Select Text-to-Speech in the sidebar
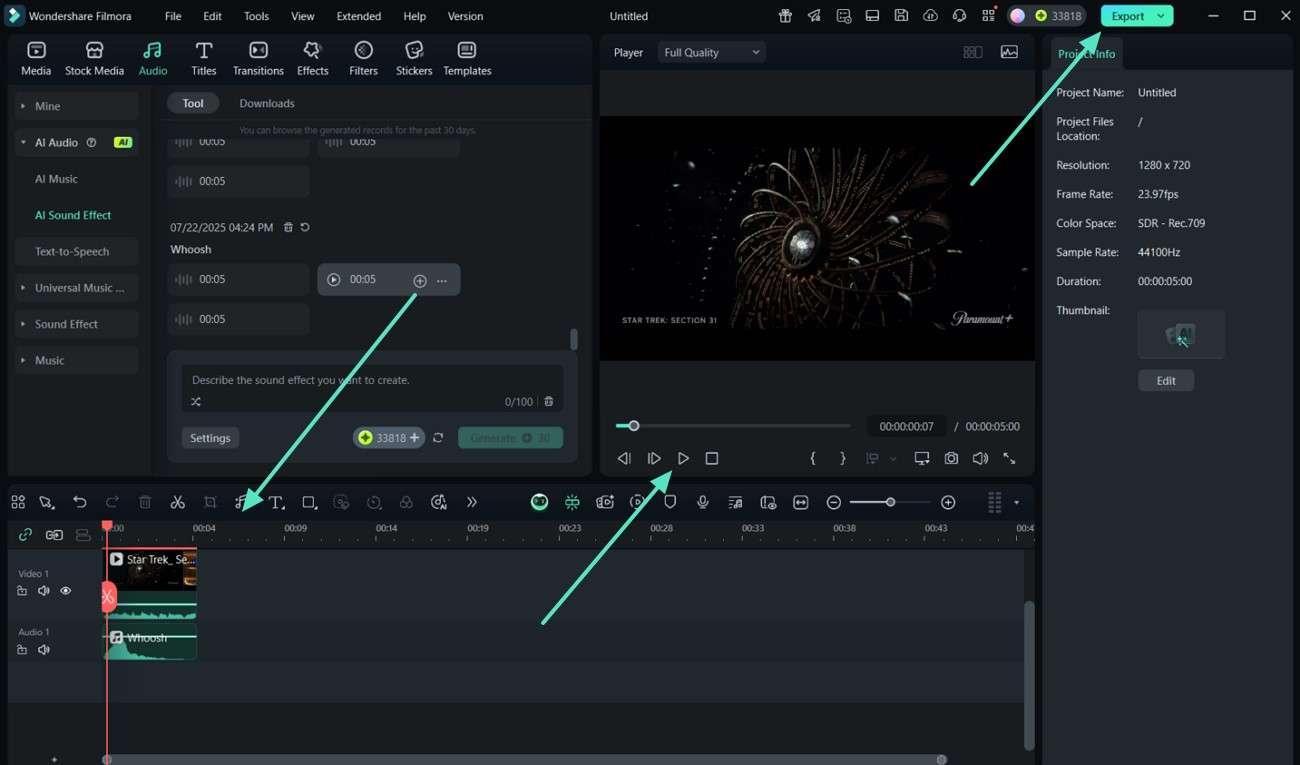Screen dimensions: 1300x765 (72, 252)
